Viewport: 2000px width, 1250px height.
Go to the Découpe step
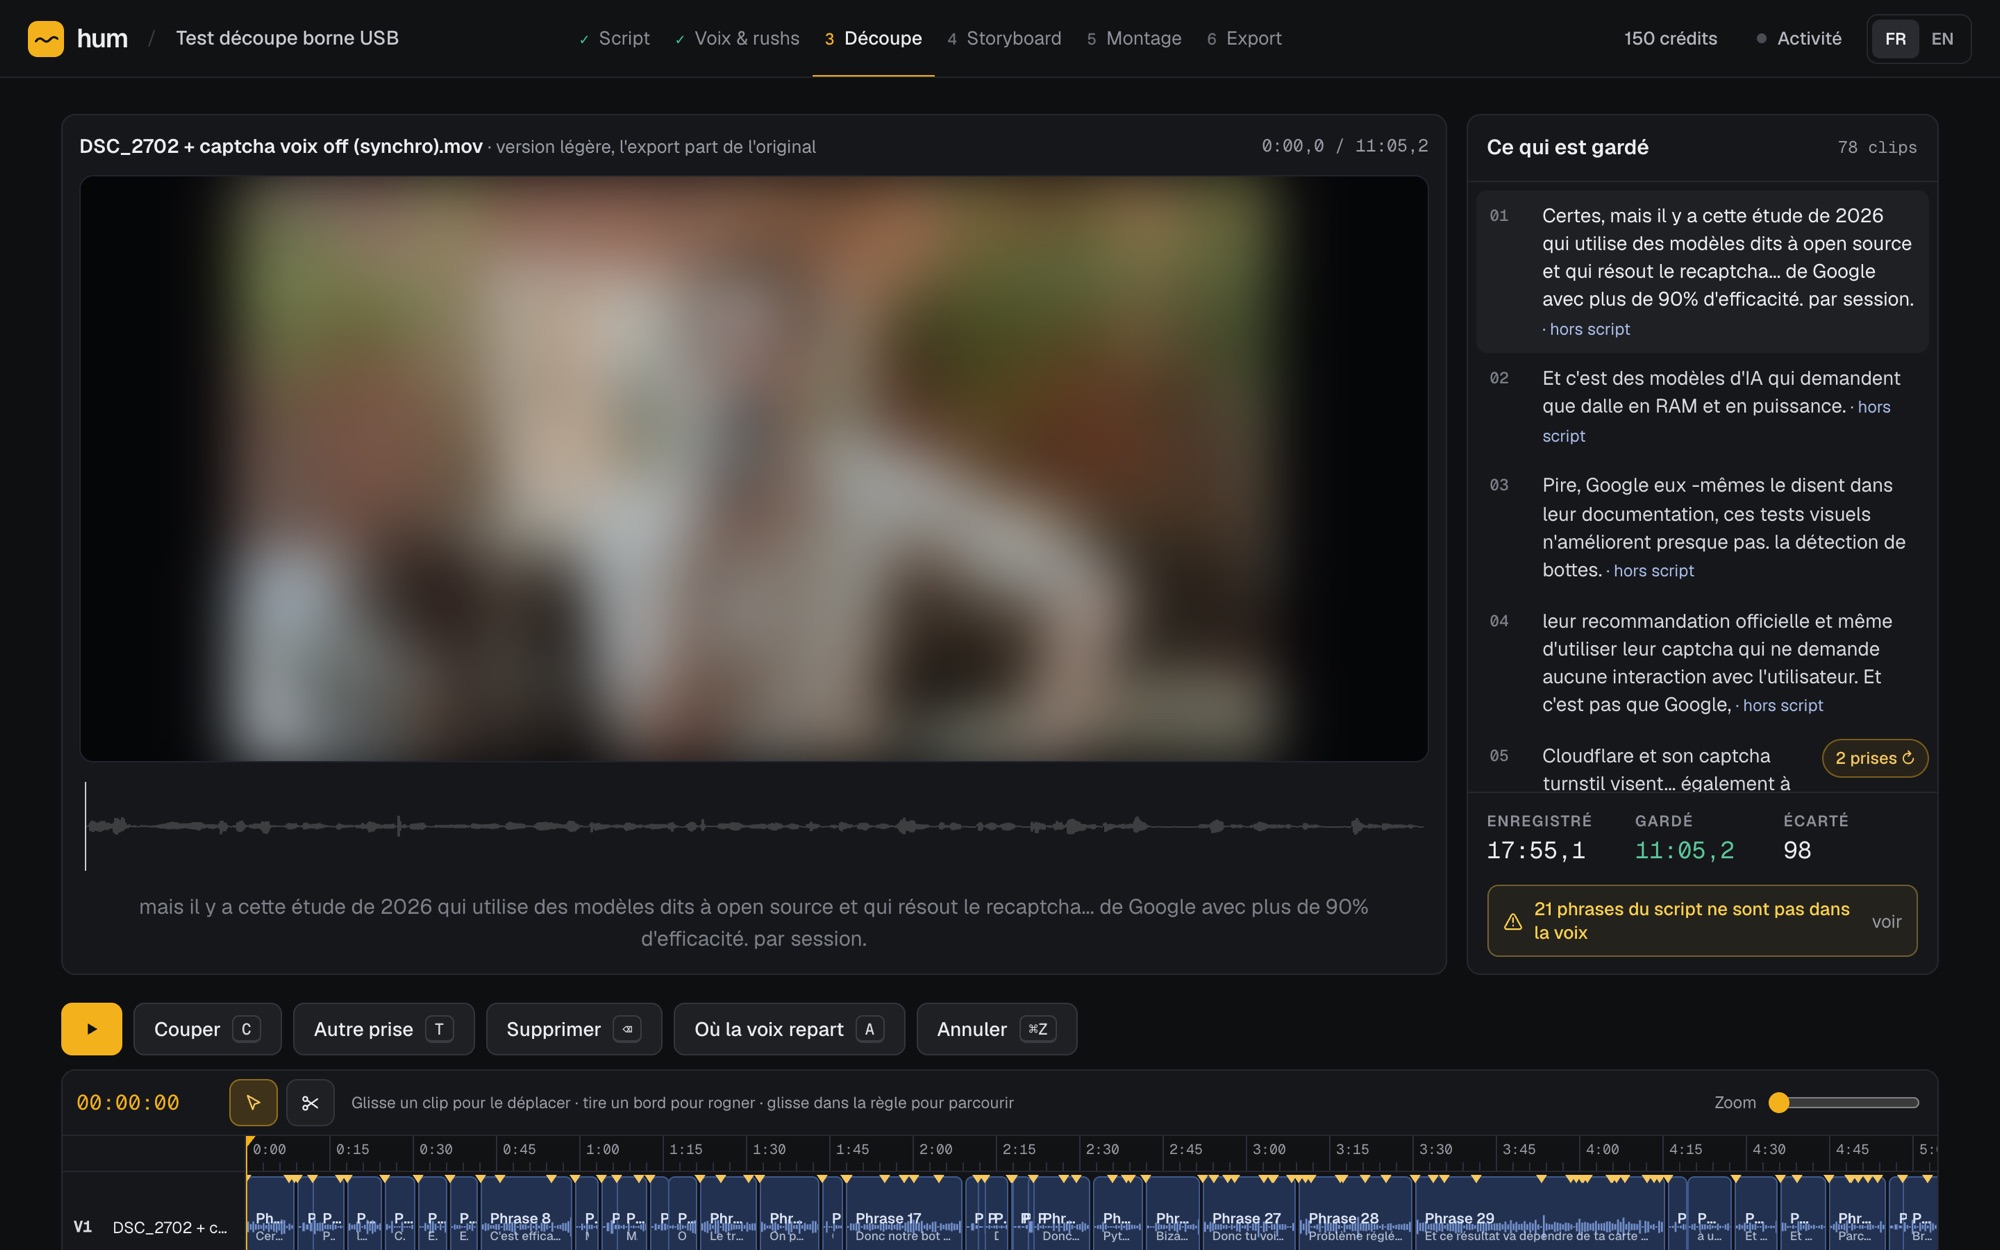click(873, 38)
